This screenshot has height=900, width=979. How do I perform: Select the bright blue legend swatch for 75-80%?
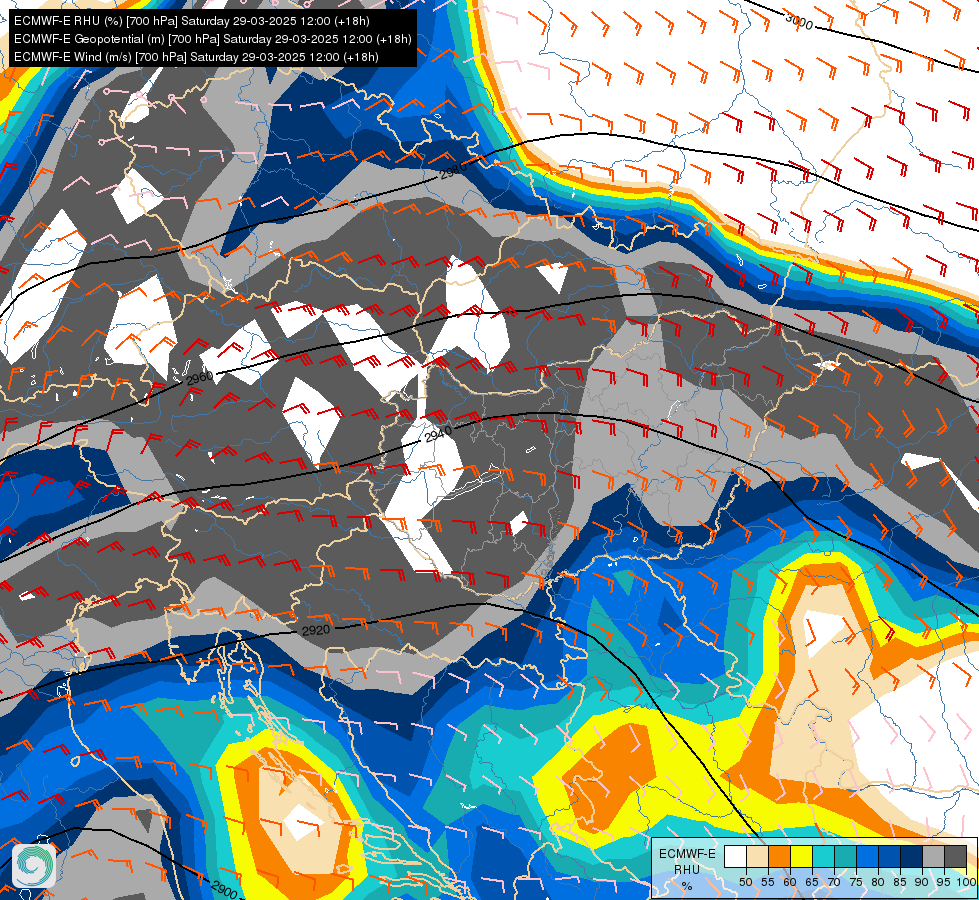867,856
